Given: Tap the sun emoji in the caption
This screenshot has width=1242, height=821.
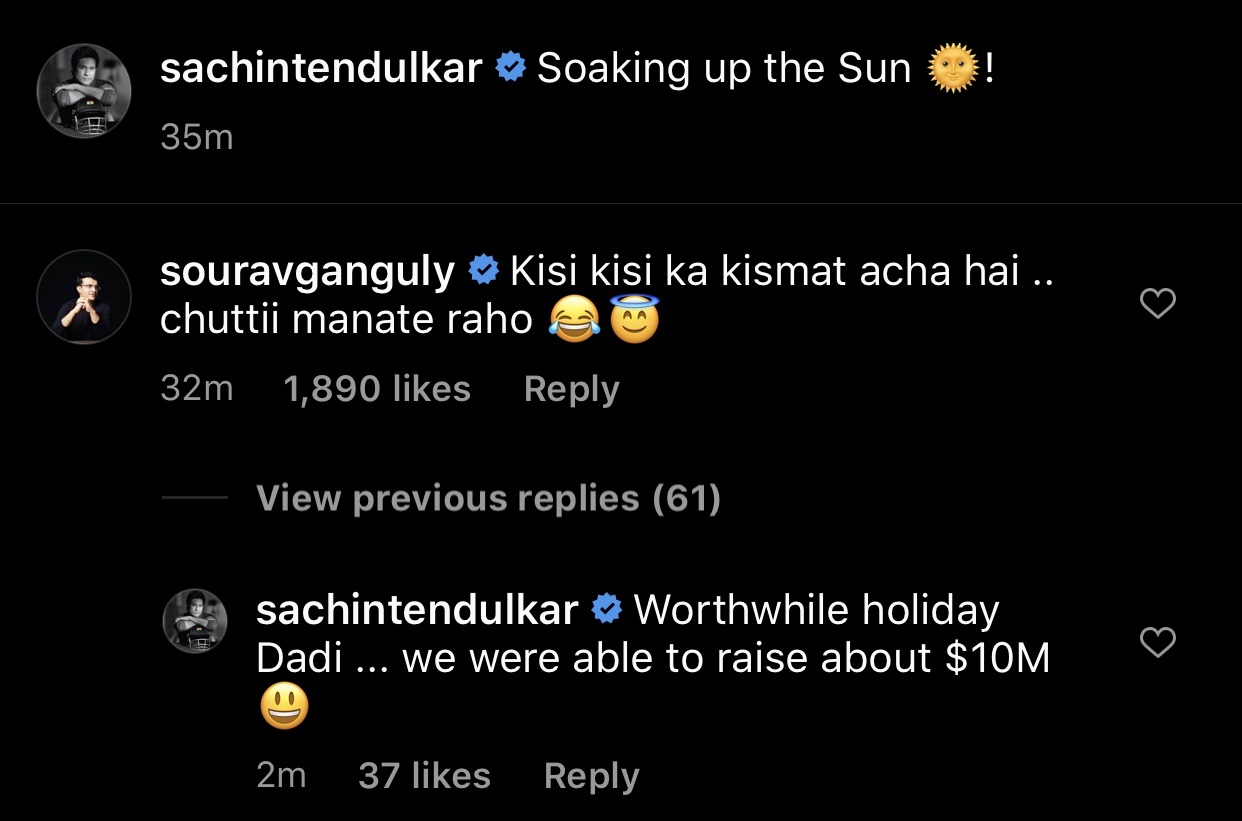Looking at the screenshot, I should tap(953, 70).
